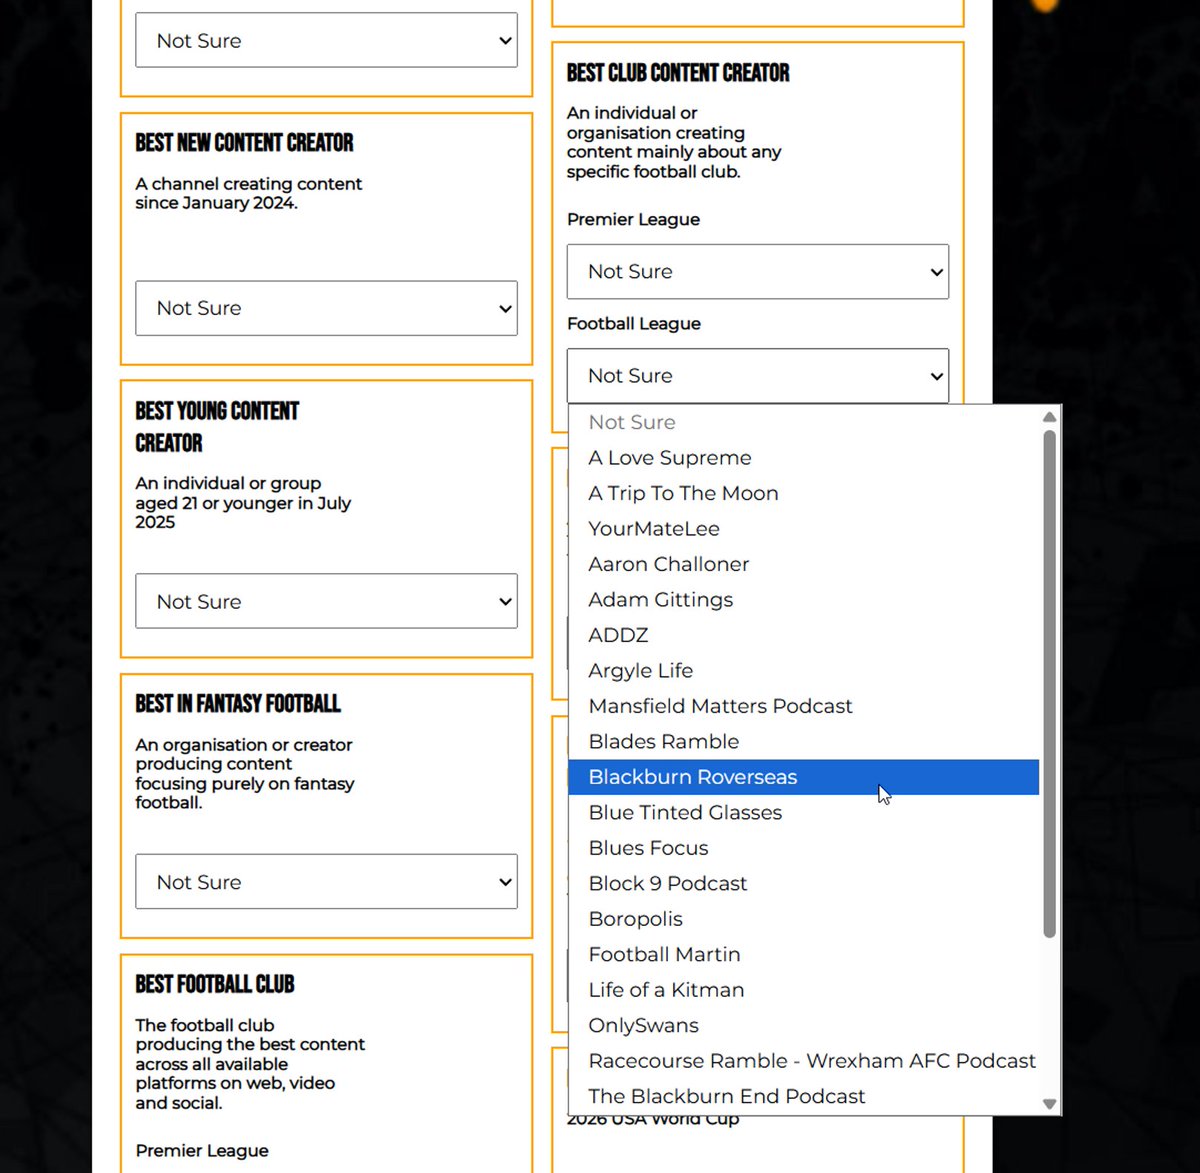This screenshot has width=1200, height=1173.
Task: Select Adam Gittings option
Action: tap(804, 600)
